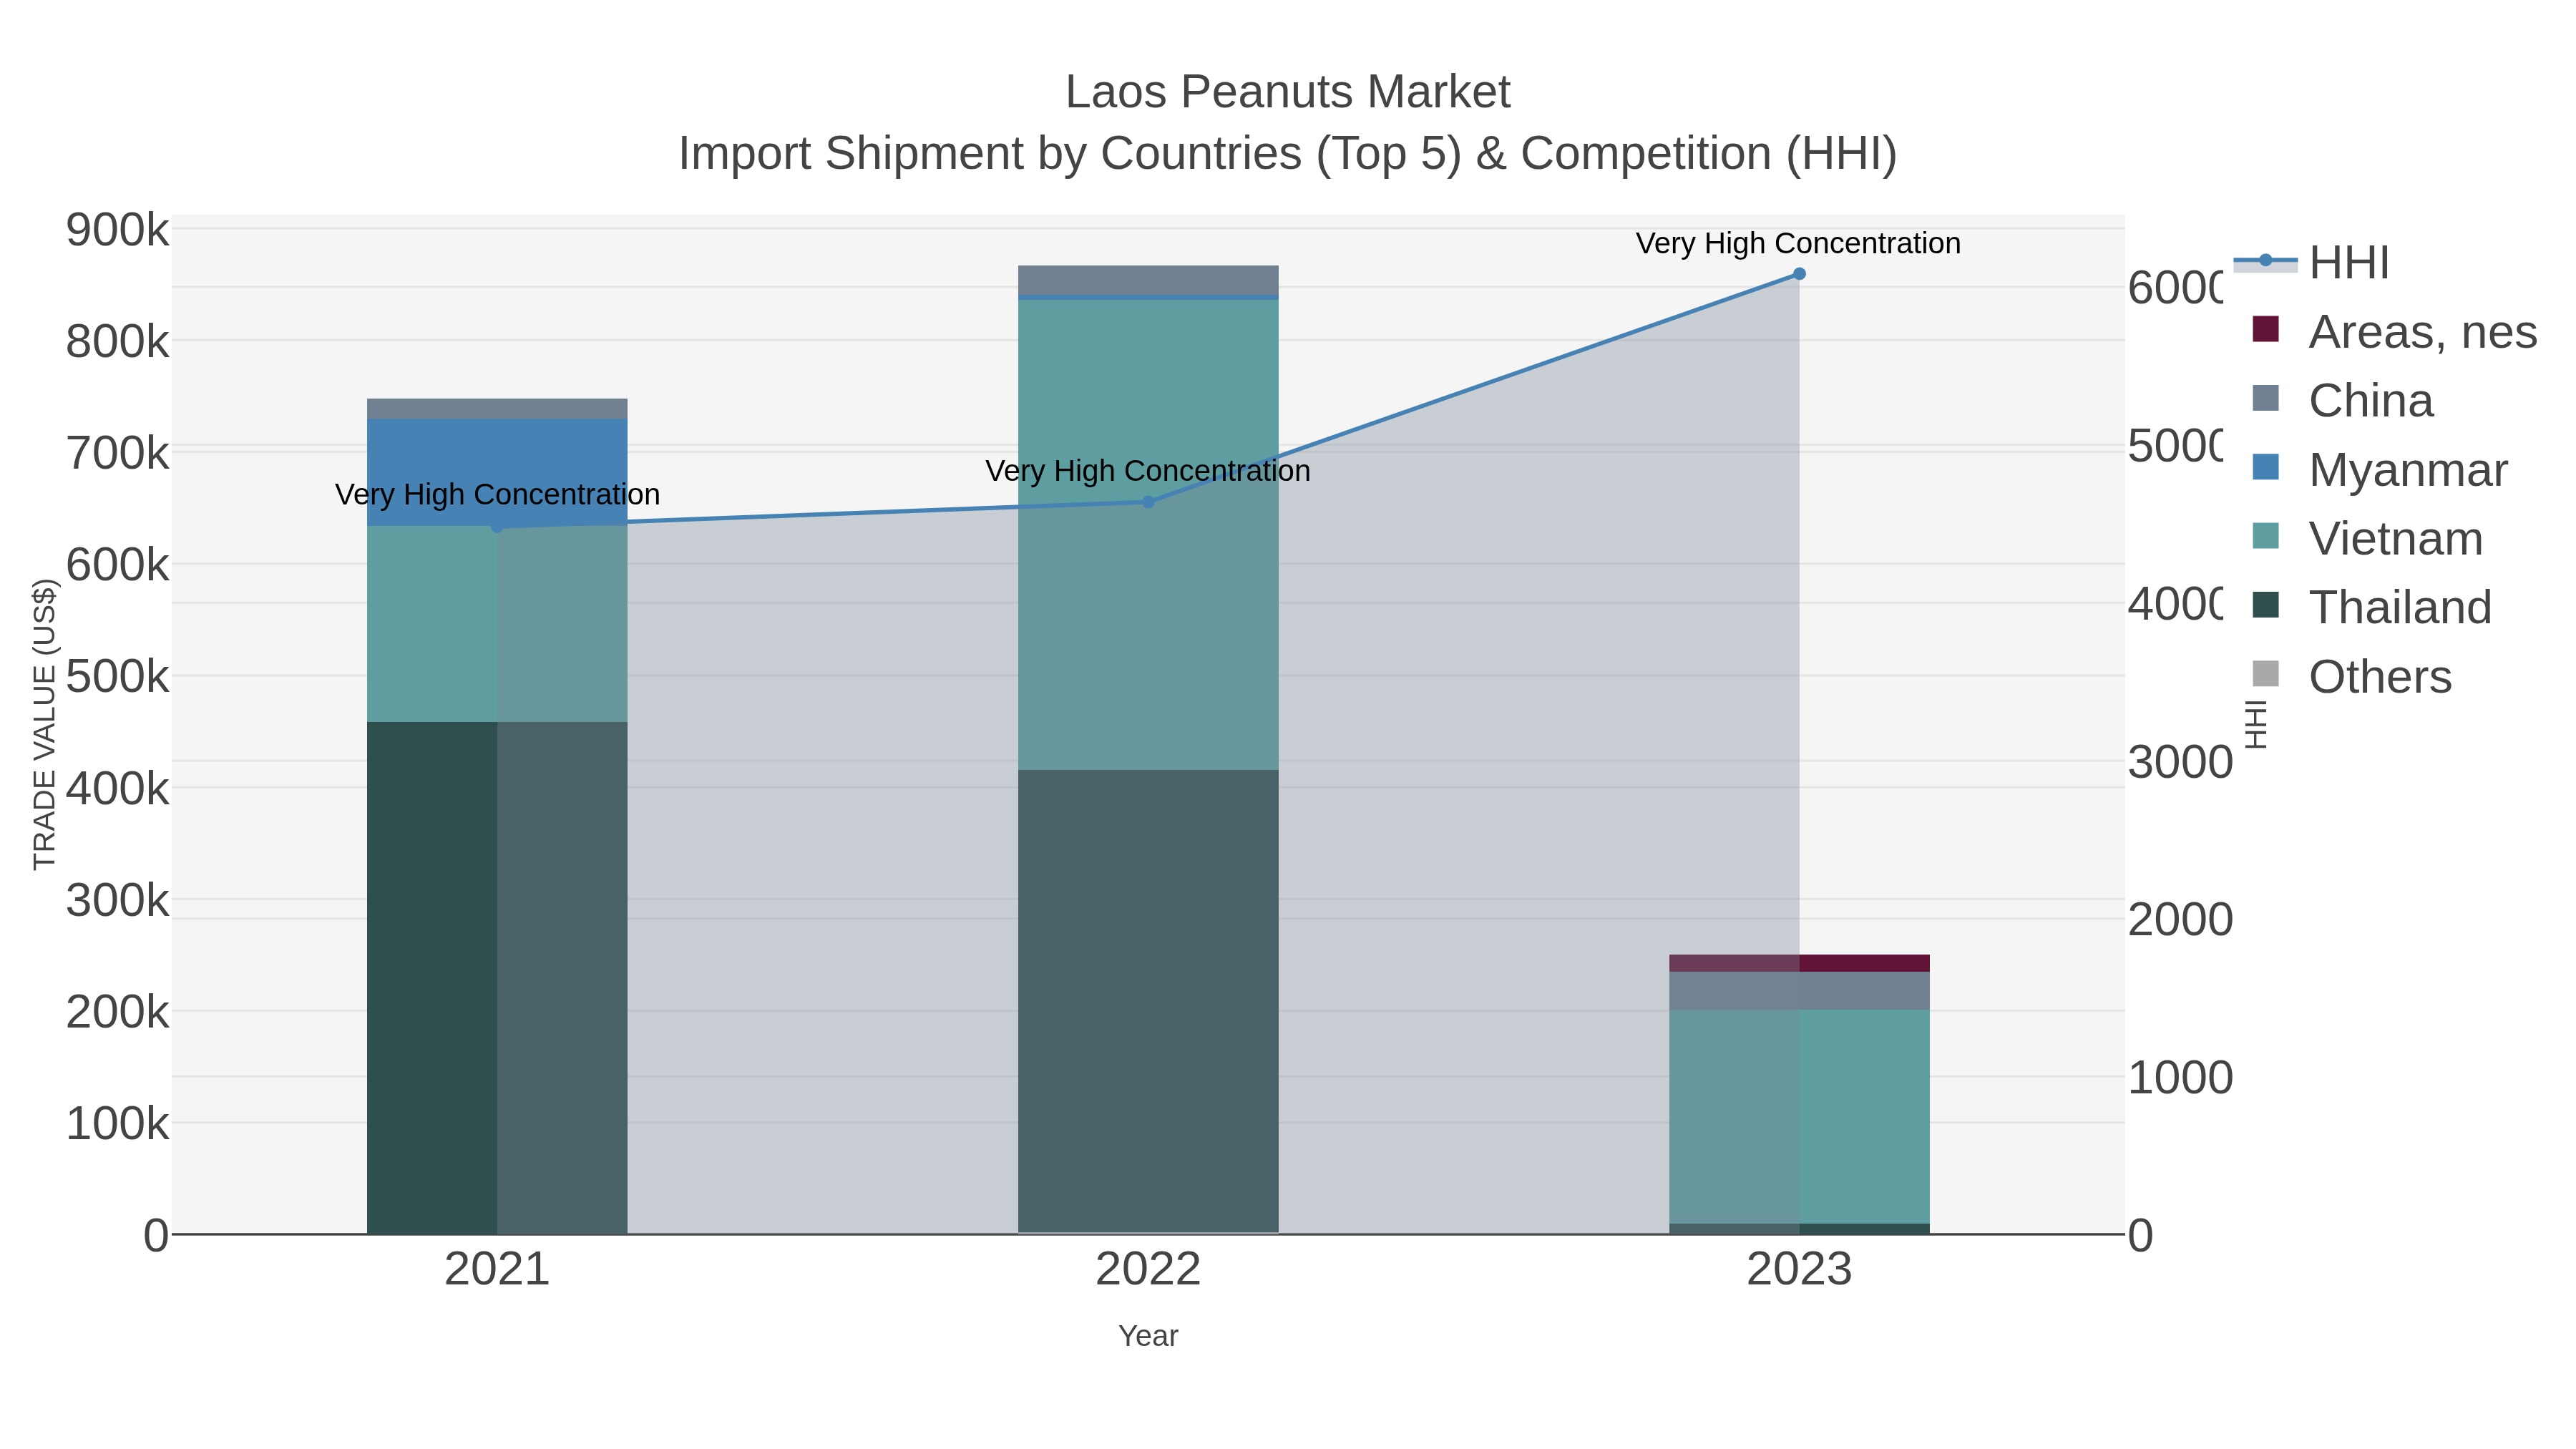Click the 'Year' axis title

pyautogui.click(x=1148, y=1336)
